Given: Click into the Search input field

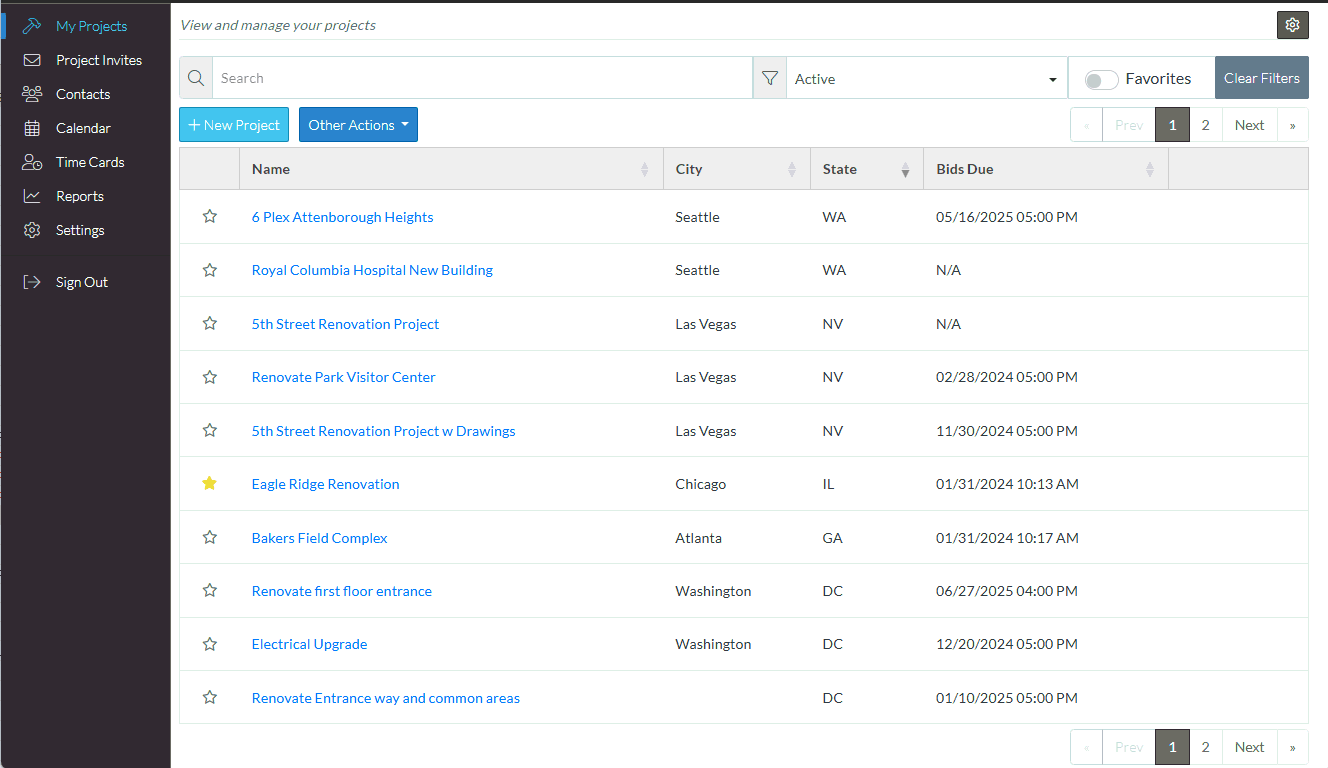Looking at the screenshot, I should click(x=482, y=78).
